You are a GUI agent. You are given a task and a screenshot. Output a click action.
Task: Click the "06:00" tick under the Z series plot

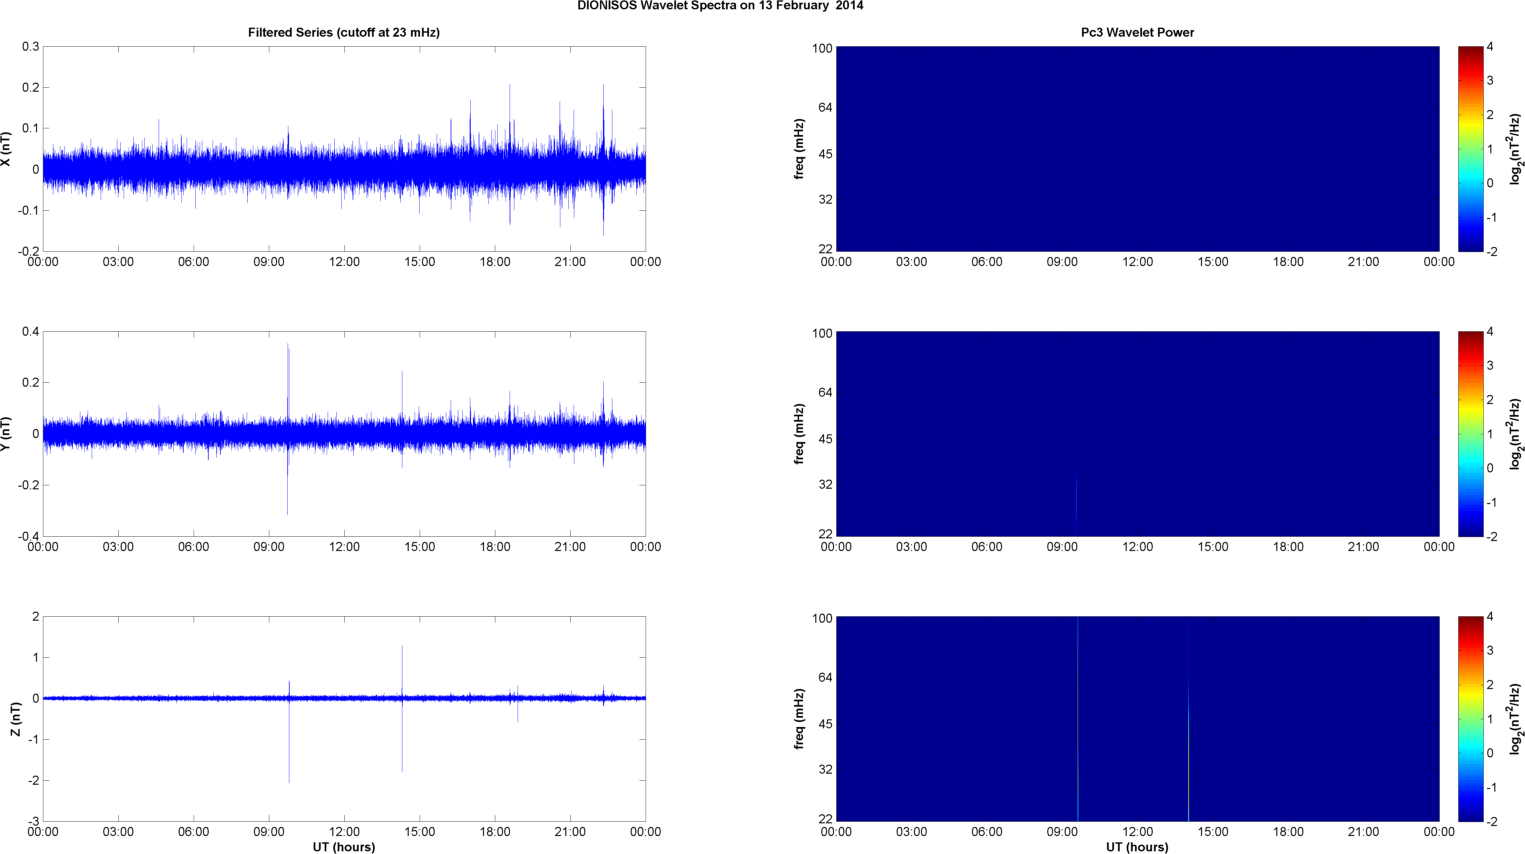pos(193,832)
